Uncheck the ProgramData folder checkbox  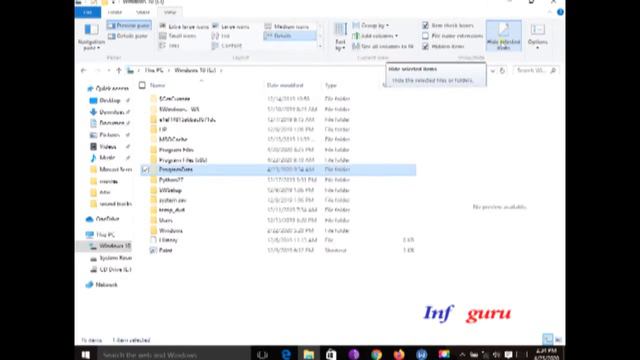coord(145,170)
